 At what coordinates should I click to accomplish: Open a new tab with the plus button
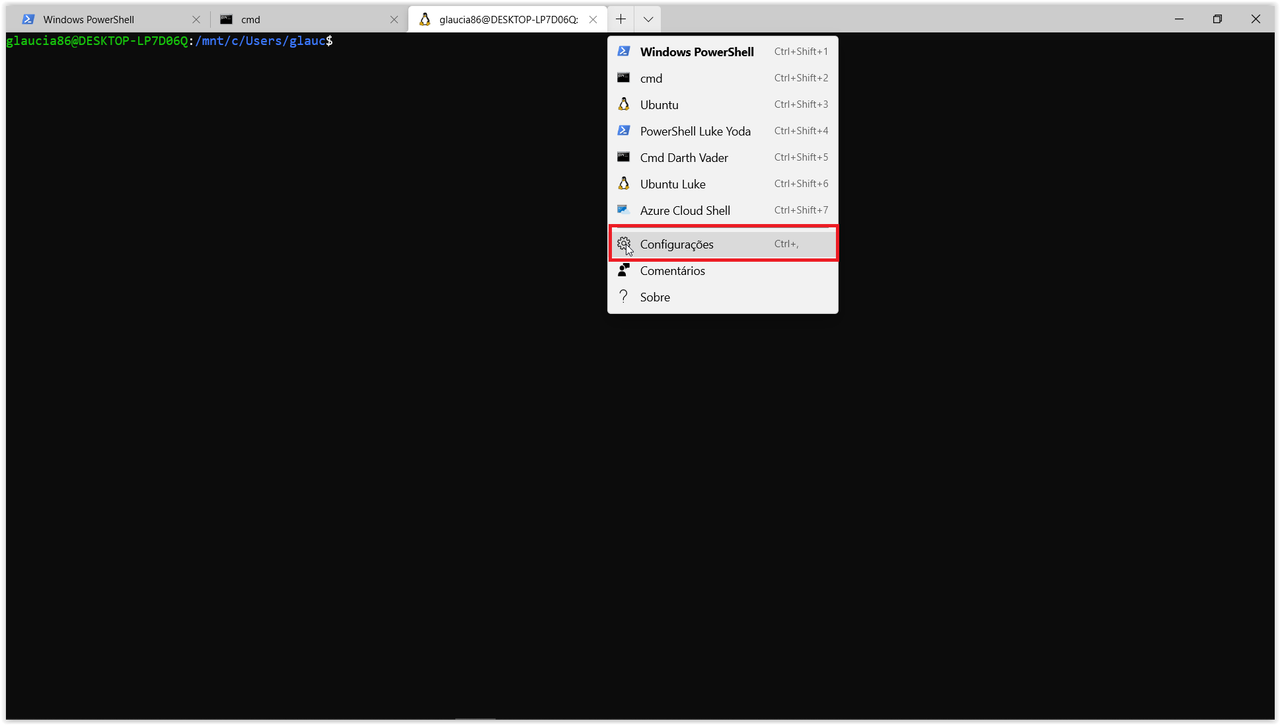click(621, 19)
